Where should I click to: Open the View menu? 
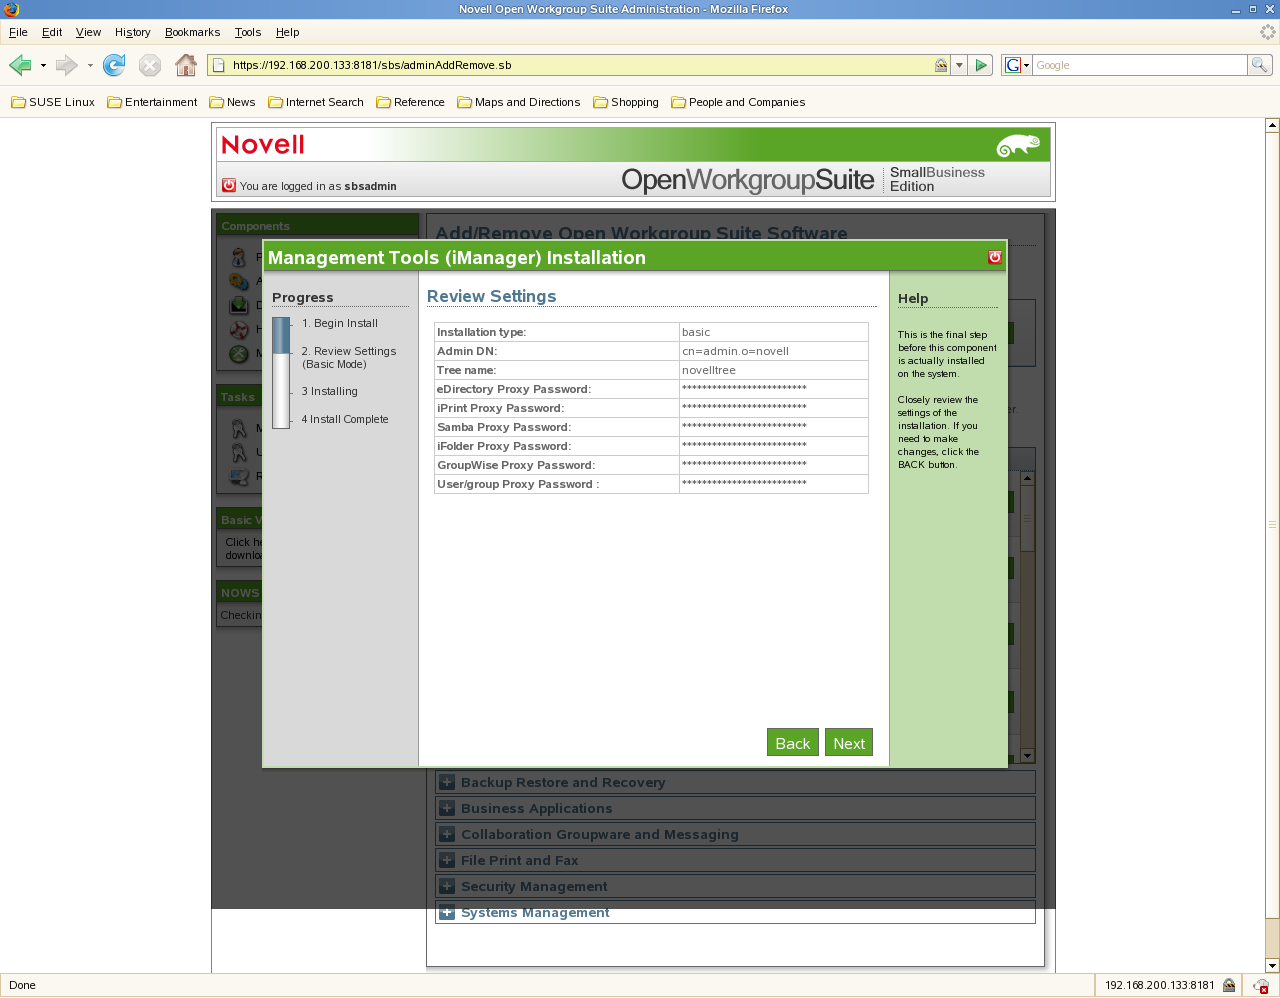click(88, 32)
